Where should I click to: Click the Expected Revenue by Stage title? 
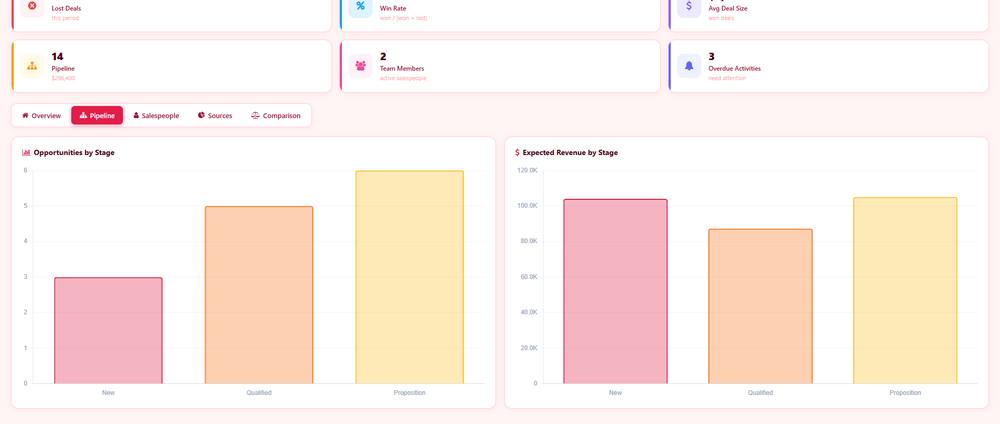570,152
